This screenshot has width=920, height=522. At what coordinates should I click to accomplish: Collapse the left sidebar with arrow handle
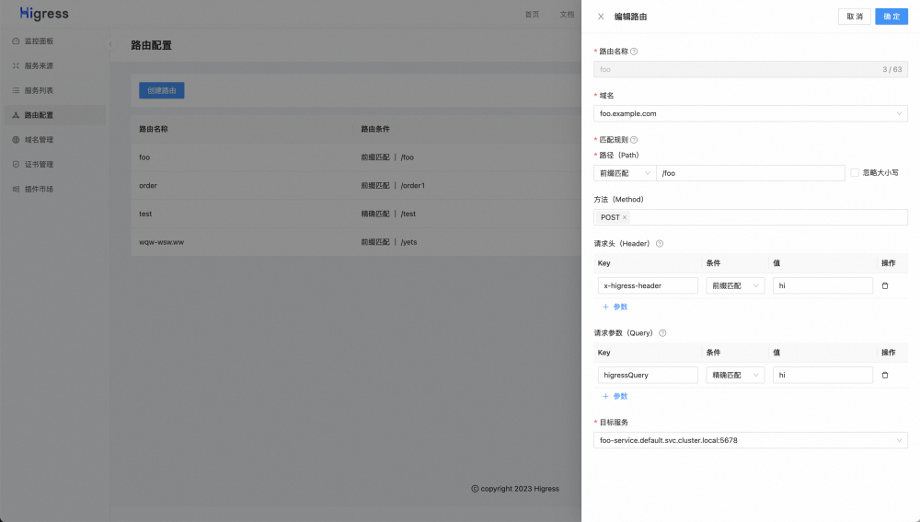pyautogui.click(x=110, y=44)
